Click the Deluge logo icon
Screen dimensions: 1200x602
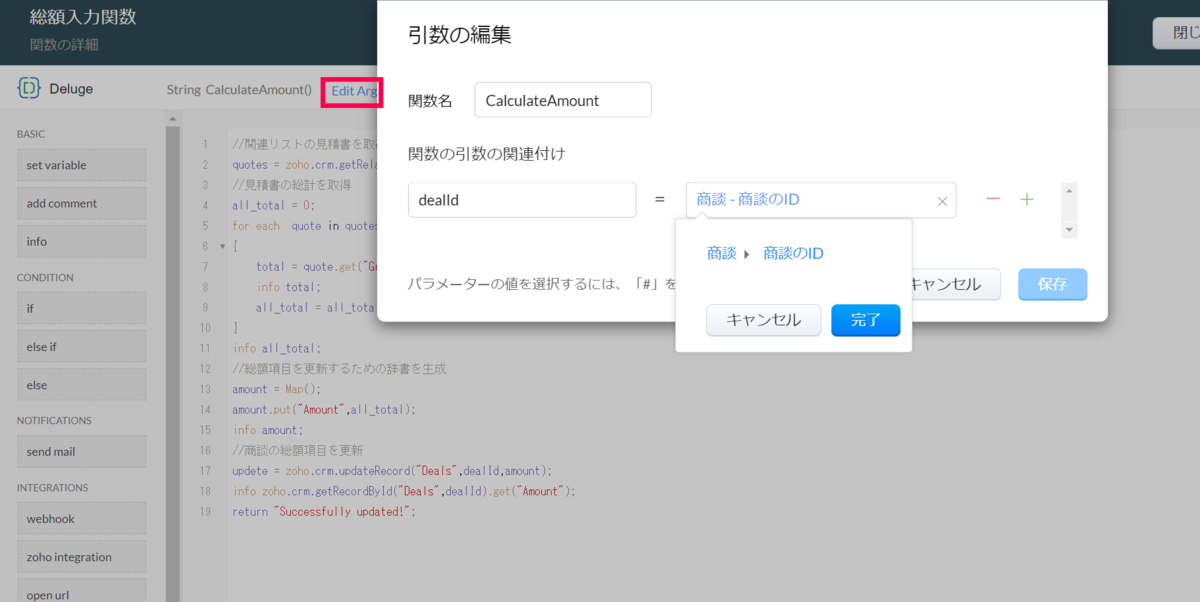[x=29, y=88]
